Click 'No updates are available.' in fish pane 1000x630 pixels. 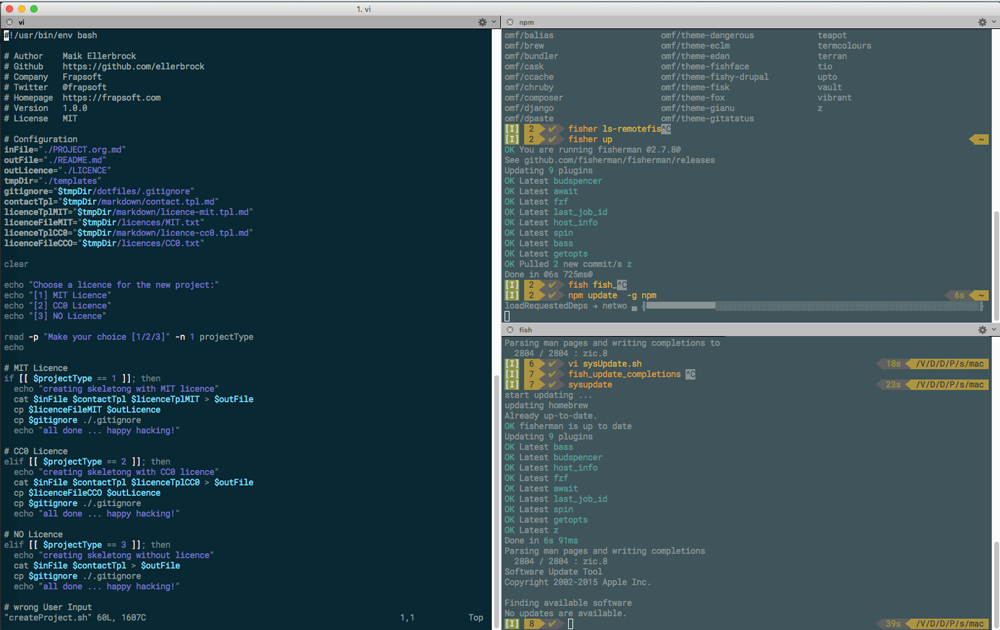click(566, 613)
